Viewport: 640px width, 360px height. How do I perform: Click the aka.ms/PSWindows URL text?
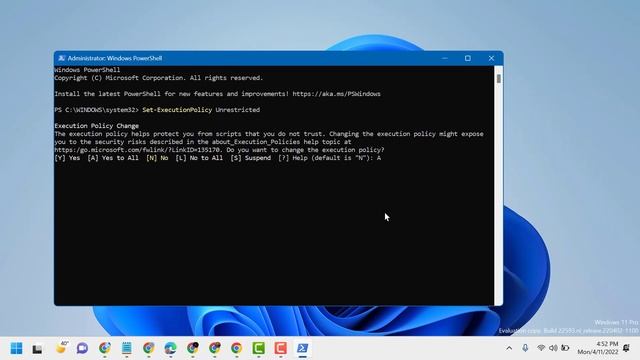[336, 94]
